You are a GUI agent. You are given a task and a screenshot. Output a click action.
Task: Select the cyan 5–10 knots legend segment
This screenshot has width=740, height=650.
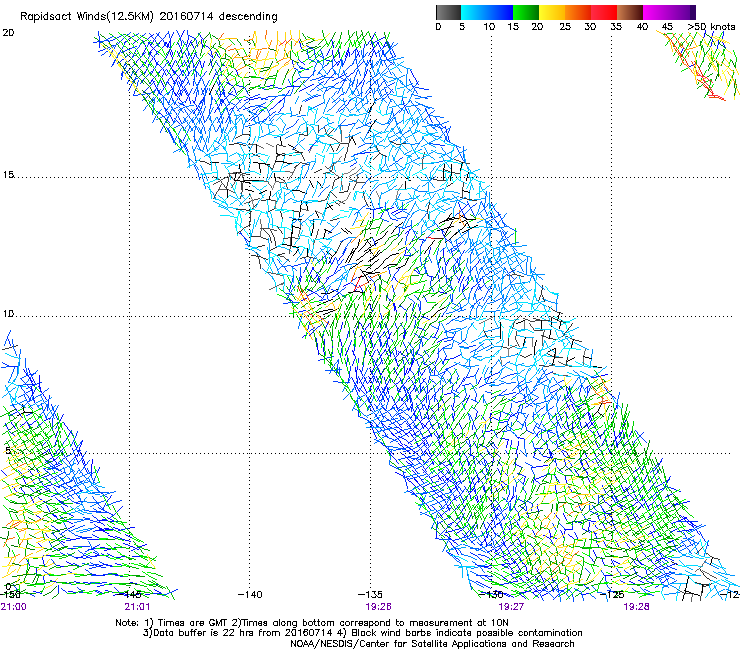(x=473, y=12)
